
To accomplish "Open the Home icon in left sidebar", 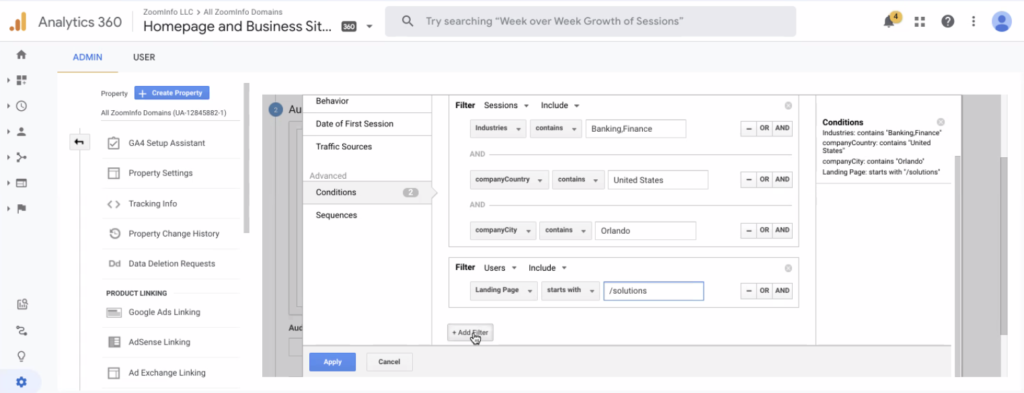I will click(x=22, y=55).
